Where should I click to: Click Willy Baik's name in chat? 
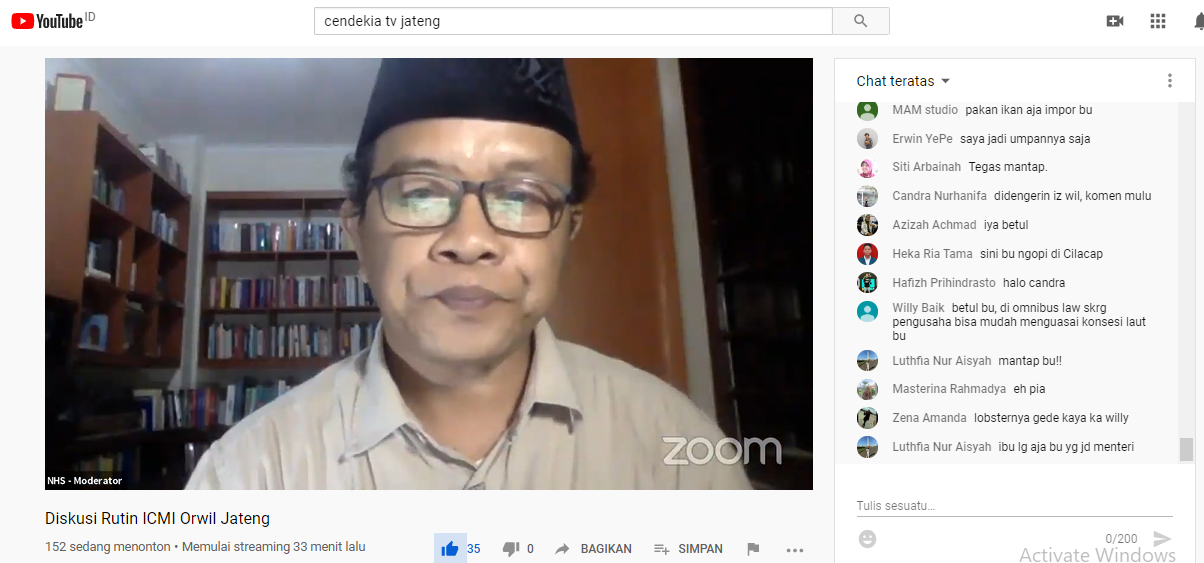point(918,308)
